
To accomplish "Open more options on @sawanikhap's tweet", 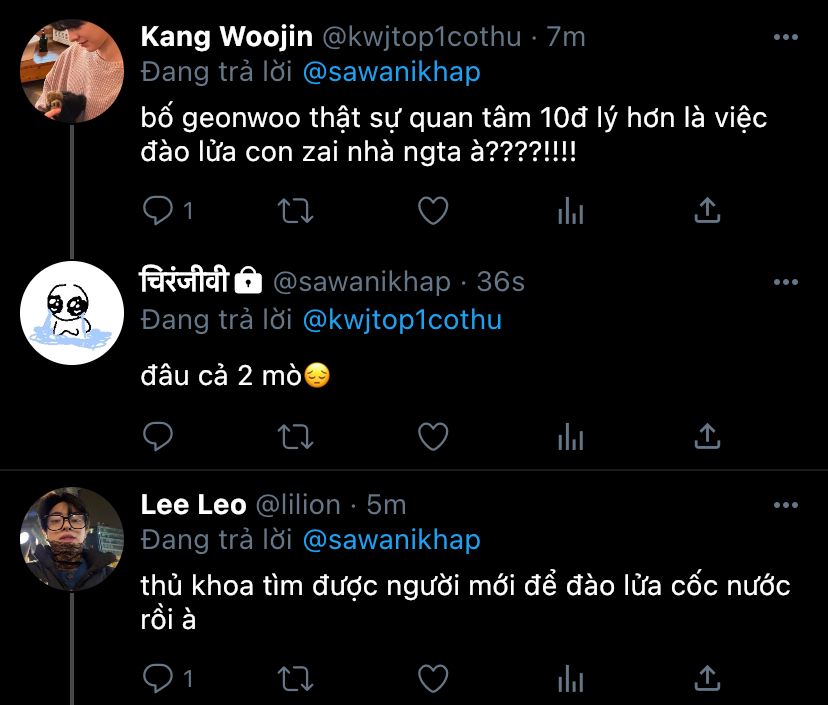I will (787, 283).
